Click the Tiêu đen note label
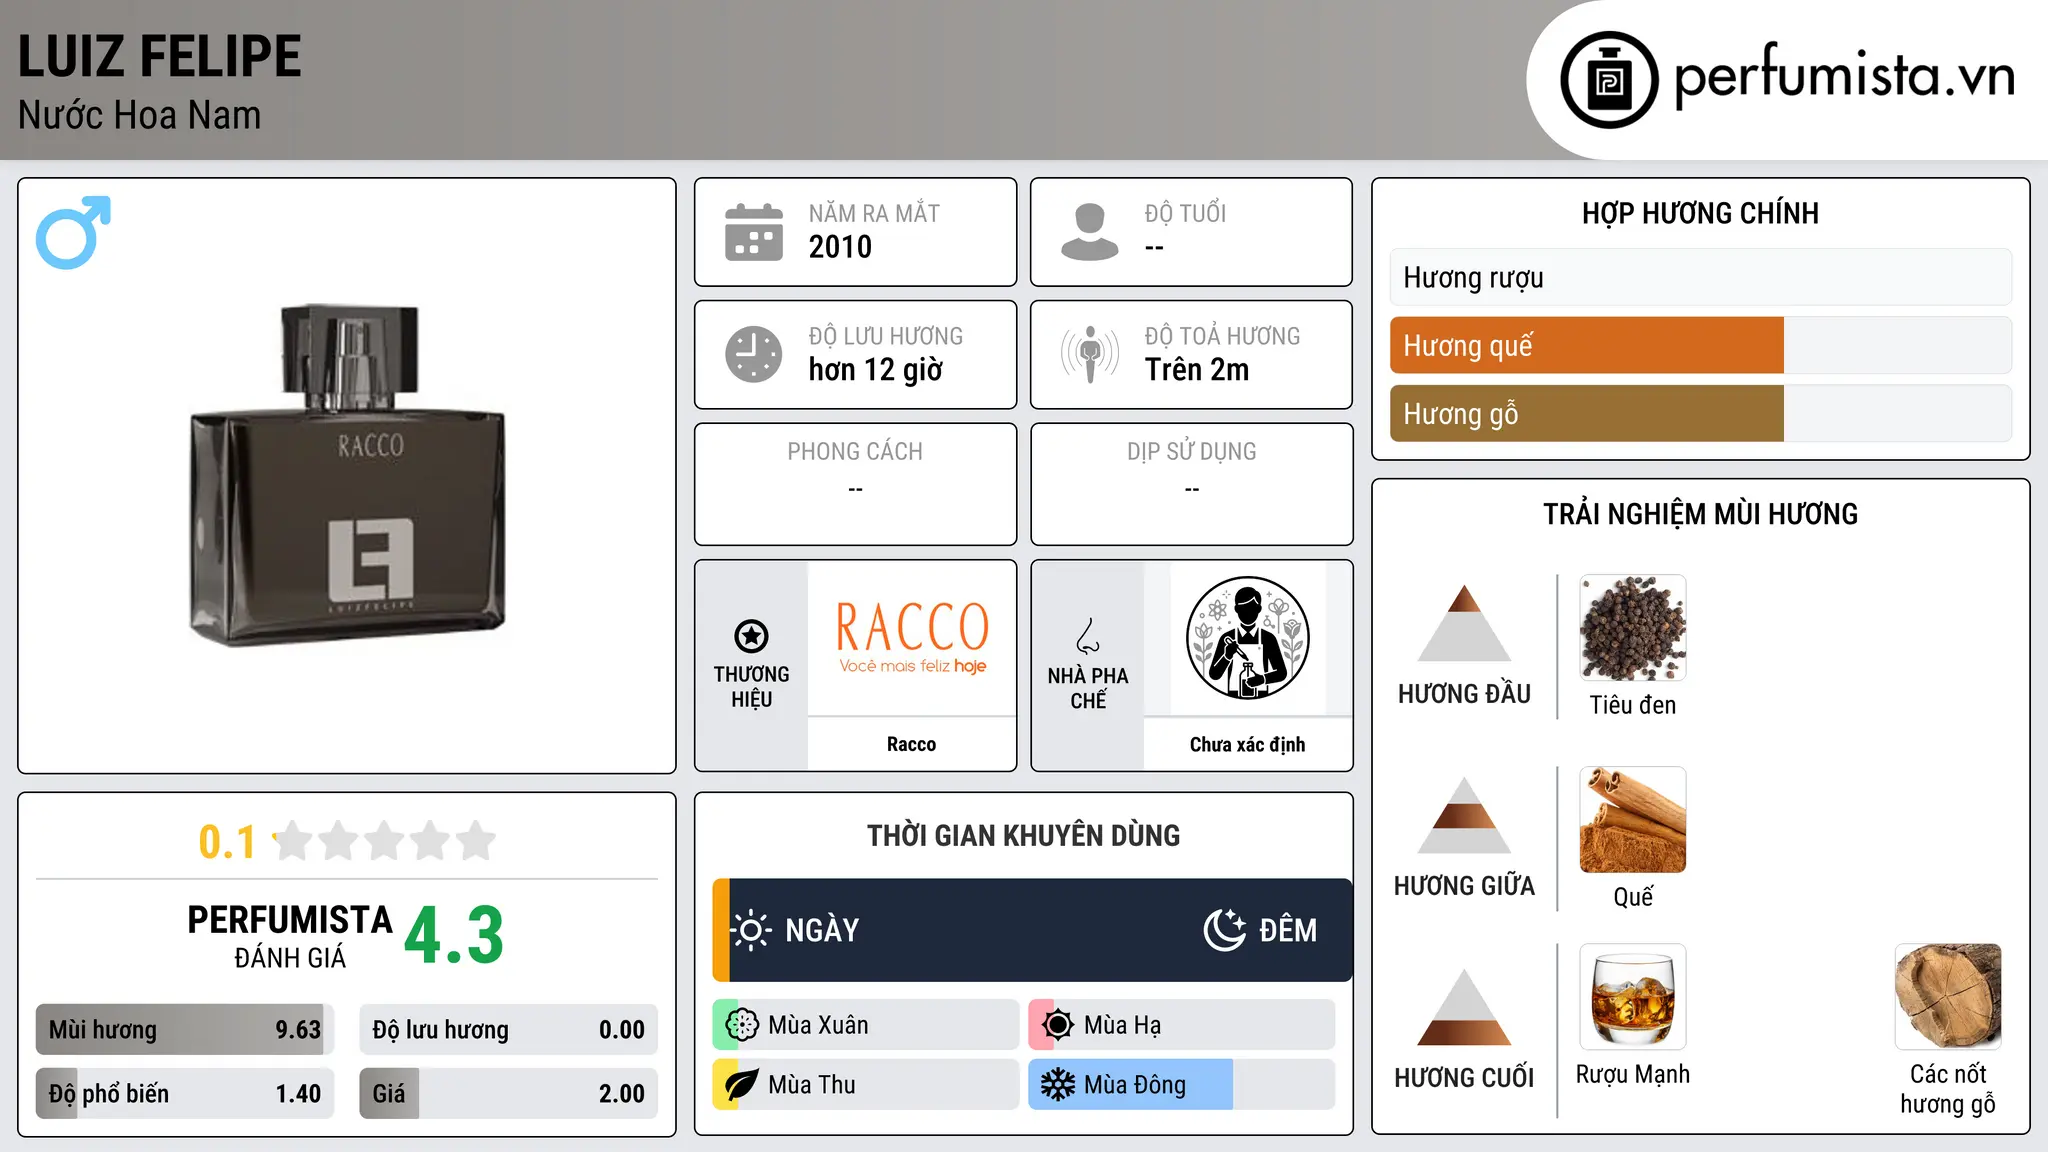 [1633, 706]
